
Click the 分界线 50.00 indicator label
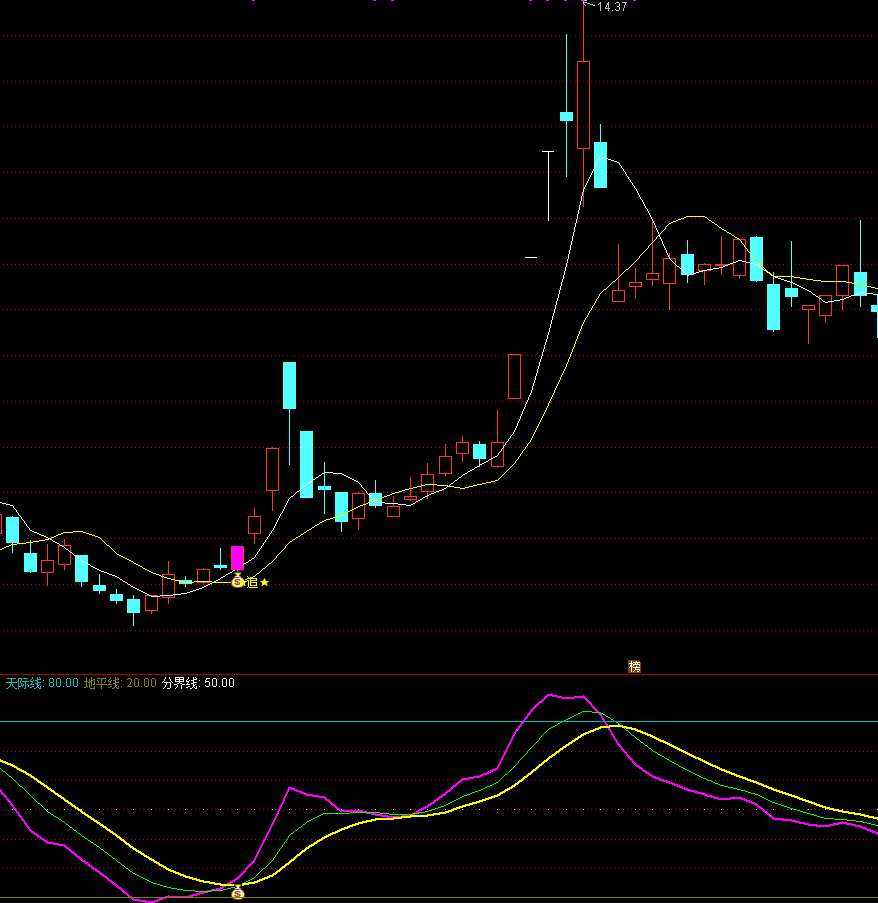[198, 683]
